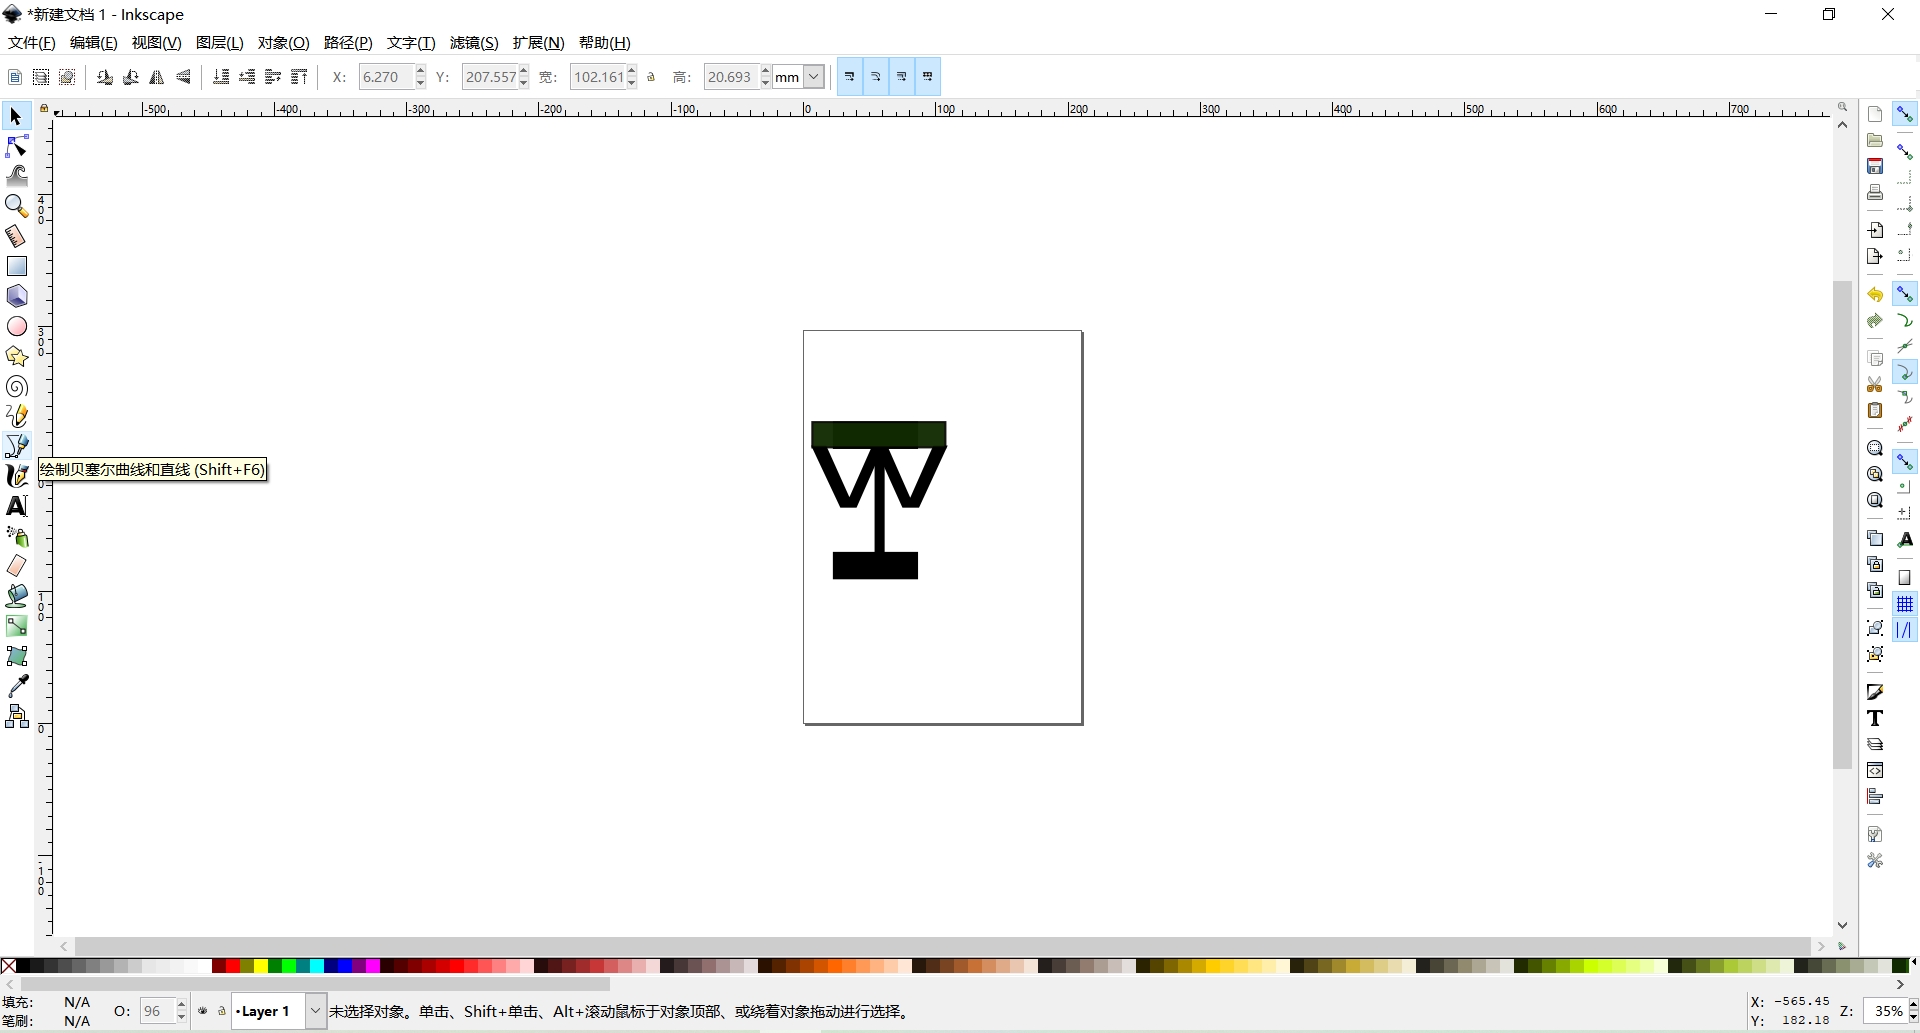Toggle scale stroke width with object
Viewport: 1920px width, 1033px height.
pos(850,77)
